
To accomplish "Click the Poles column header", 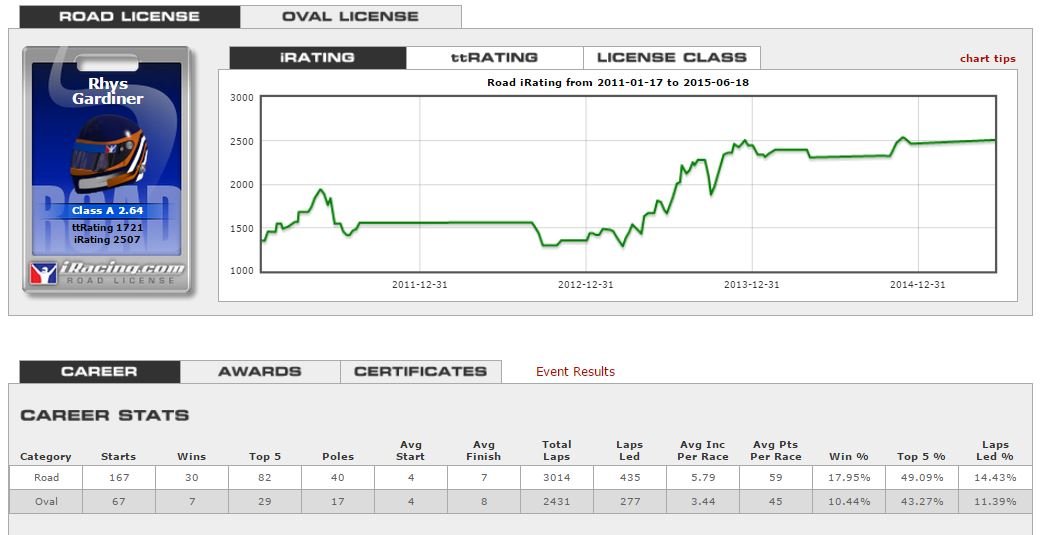I will pyautogui.click(x=338, y=456).
